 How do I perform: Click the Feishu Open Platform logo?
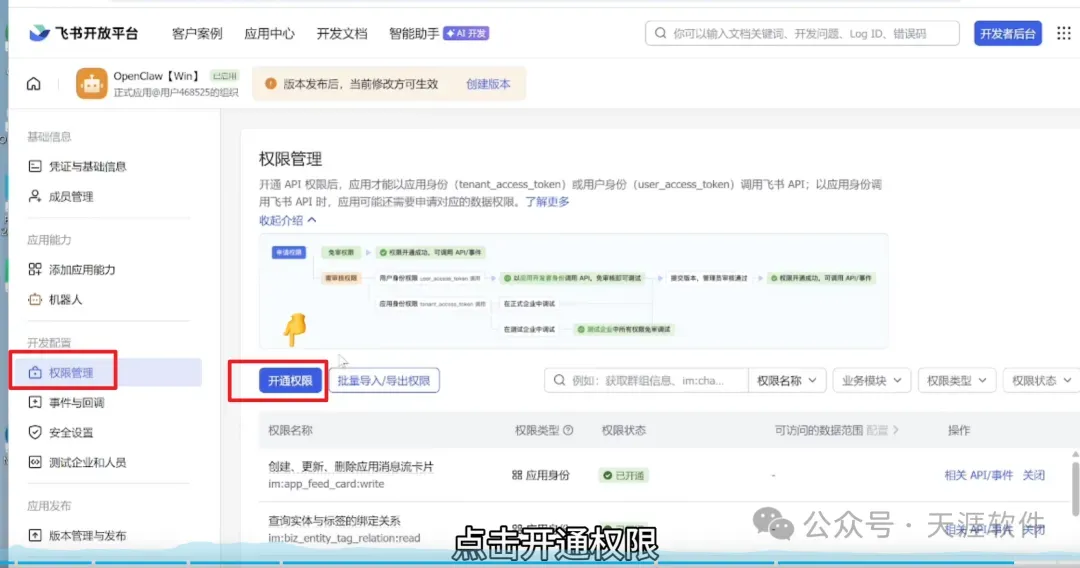[83, 33]
